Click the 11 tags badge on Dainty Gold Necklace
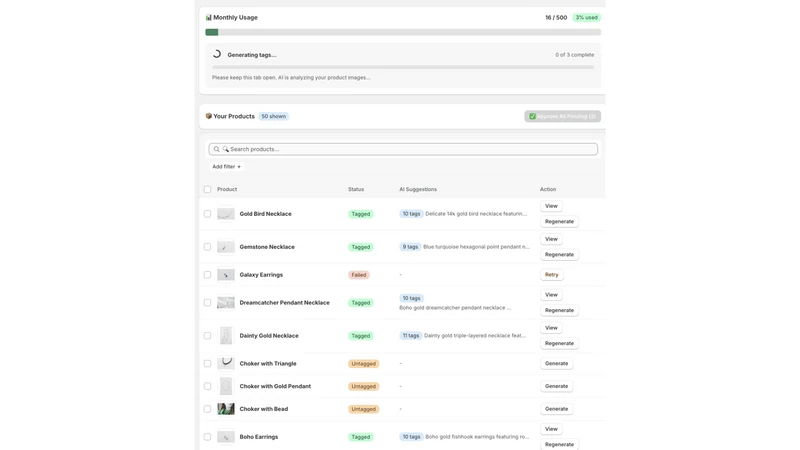Viewport: 800px width, 450px height. 410,336
